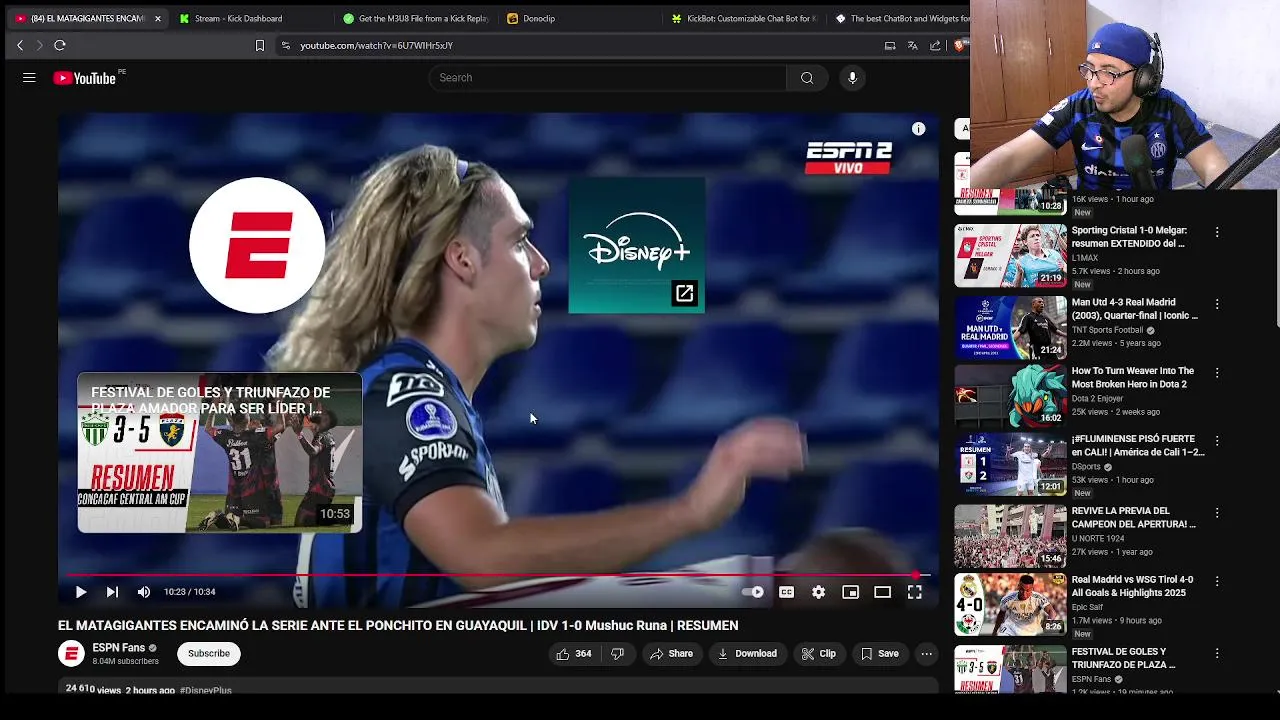Image resolution: width=1280 pixels, height=720 pixels.
Task: Toggle the autoplay switch
Action: coord(753,592)
